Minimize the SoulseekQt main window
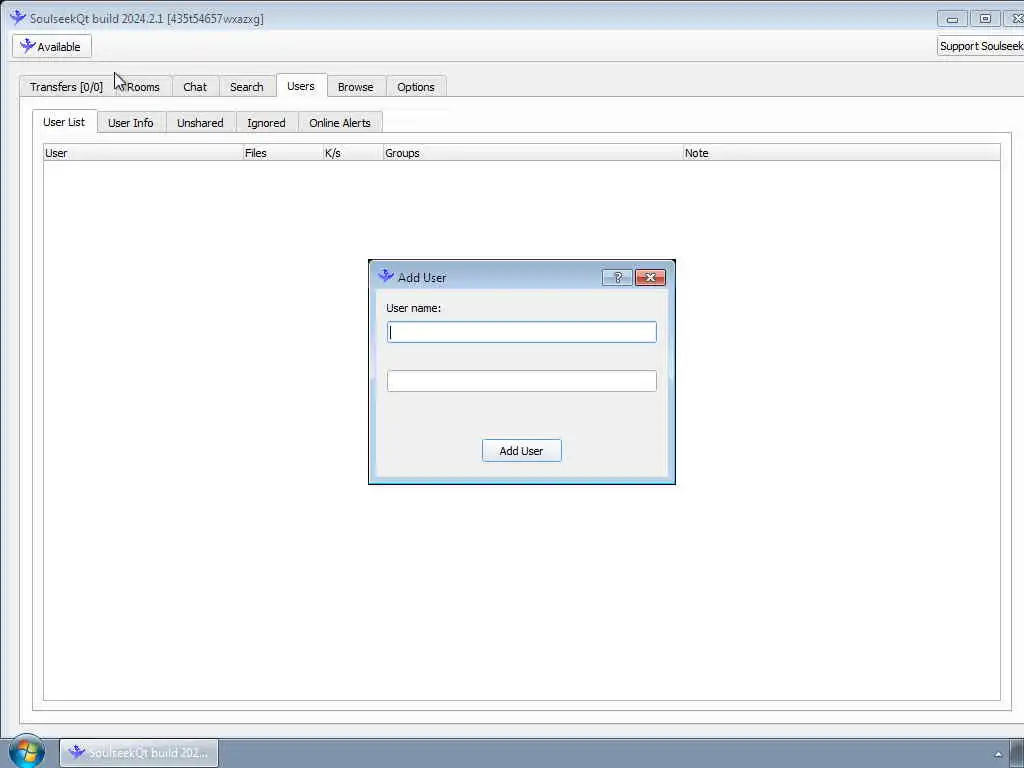Image resolution: width=1024 pixels, height=768 pixels. tap(952, 19)
